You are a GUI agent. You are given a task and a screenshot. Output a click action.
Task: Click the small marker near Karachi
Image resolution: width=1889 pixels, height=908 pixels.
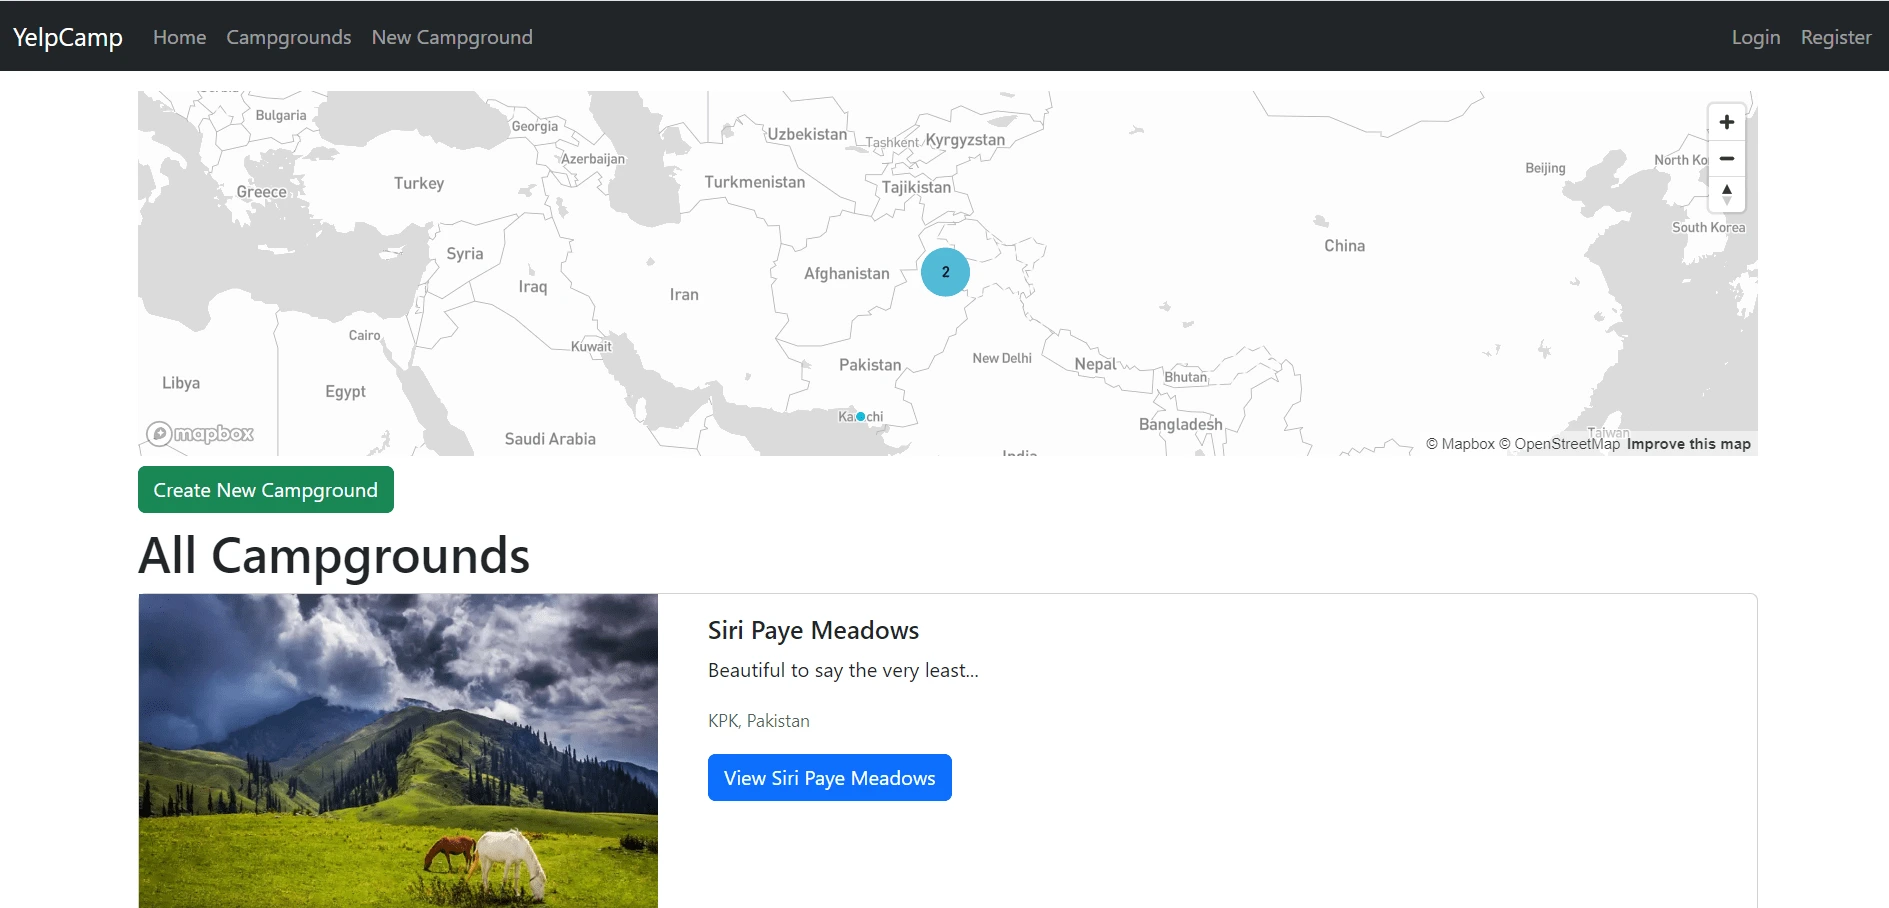pyautogui.click(x=860, y=416)
